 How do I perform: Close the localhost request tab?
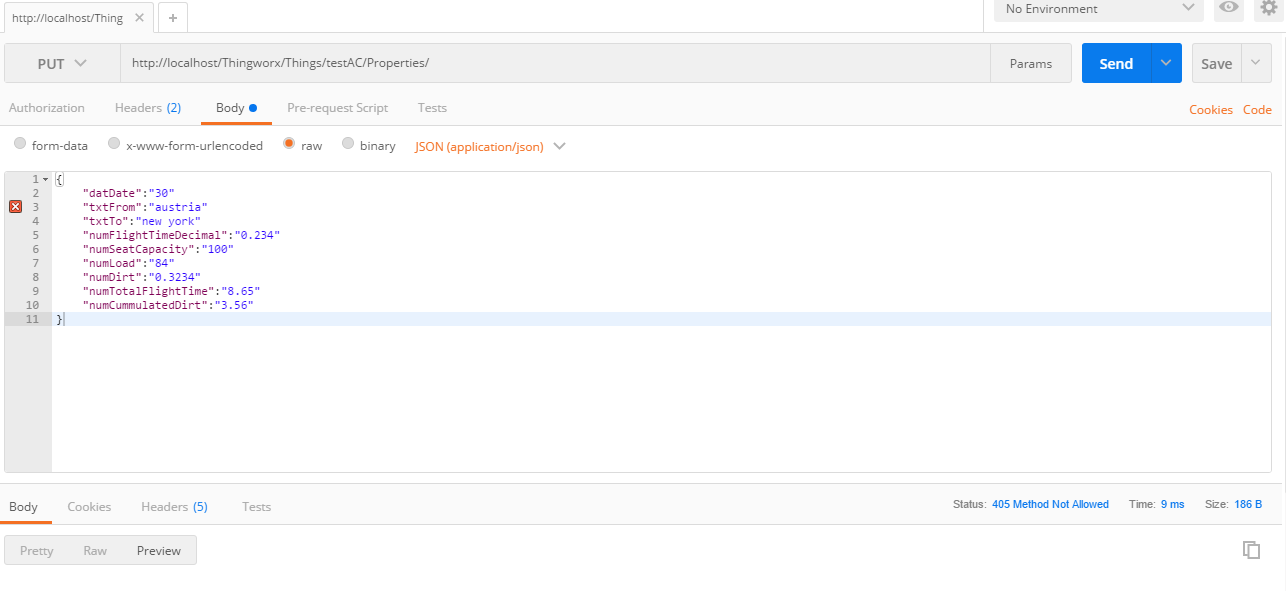pos(140,18)
